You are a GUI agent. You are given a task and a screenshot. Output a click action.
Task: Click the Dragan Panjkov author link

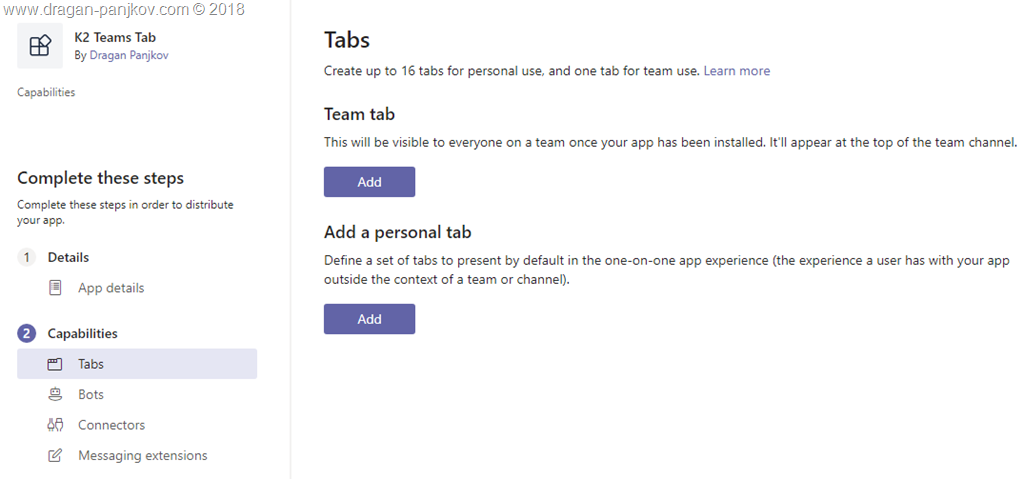click(x=129, y=56)
